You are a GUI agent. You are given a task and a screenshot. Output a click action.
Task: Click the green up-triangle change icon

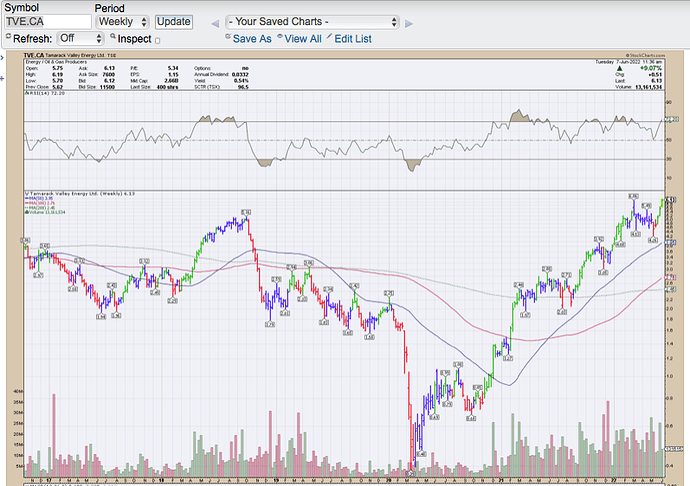[x=620, y=69]
